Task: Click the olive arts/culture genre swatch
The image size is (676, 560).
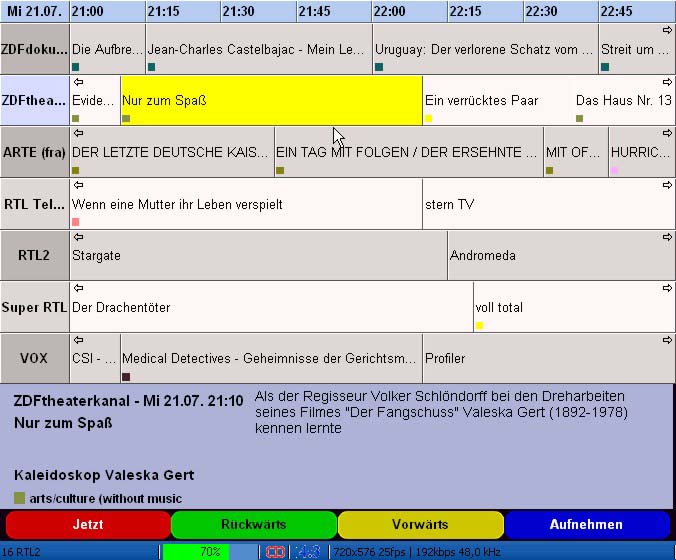Action: (19, 498)
